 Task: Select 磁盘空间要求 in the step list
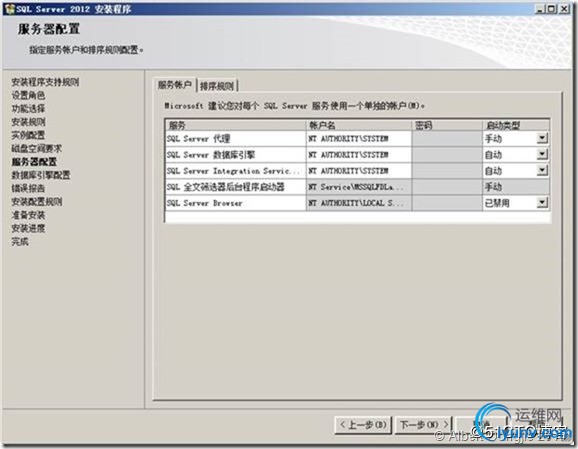36,149
